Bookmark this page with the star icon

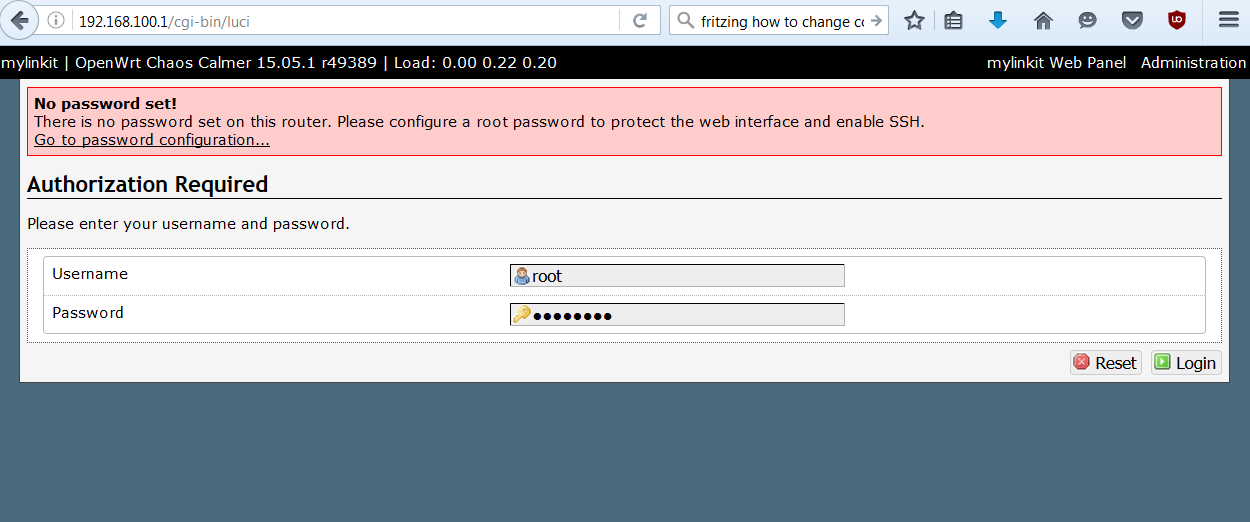point(914,21)
